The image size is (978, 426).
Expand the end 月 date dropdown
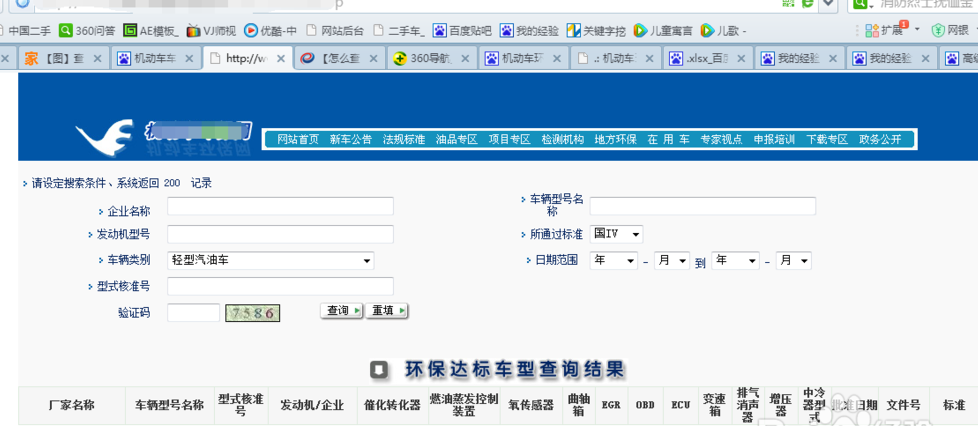pyautogui.click(x=793, y=261)
